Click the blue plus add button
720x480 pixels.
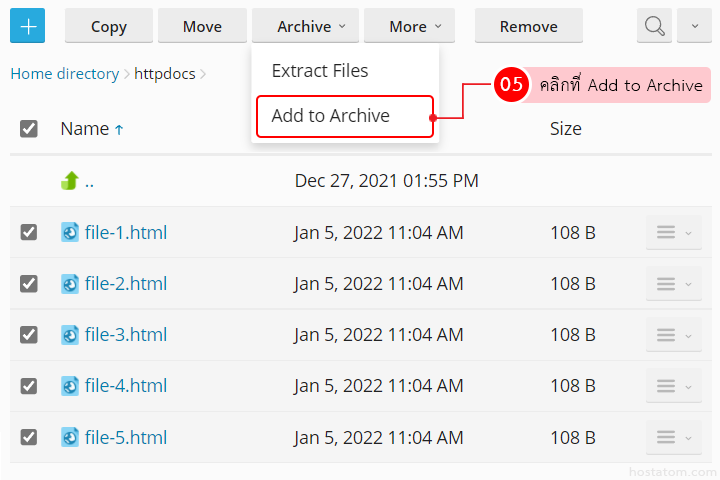(27, 27)
